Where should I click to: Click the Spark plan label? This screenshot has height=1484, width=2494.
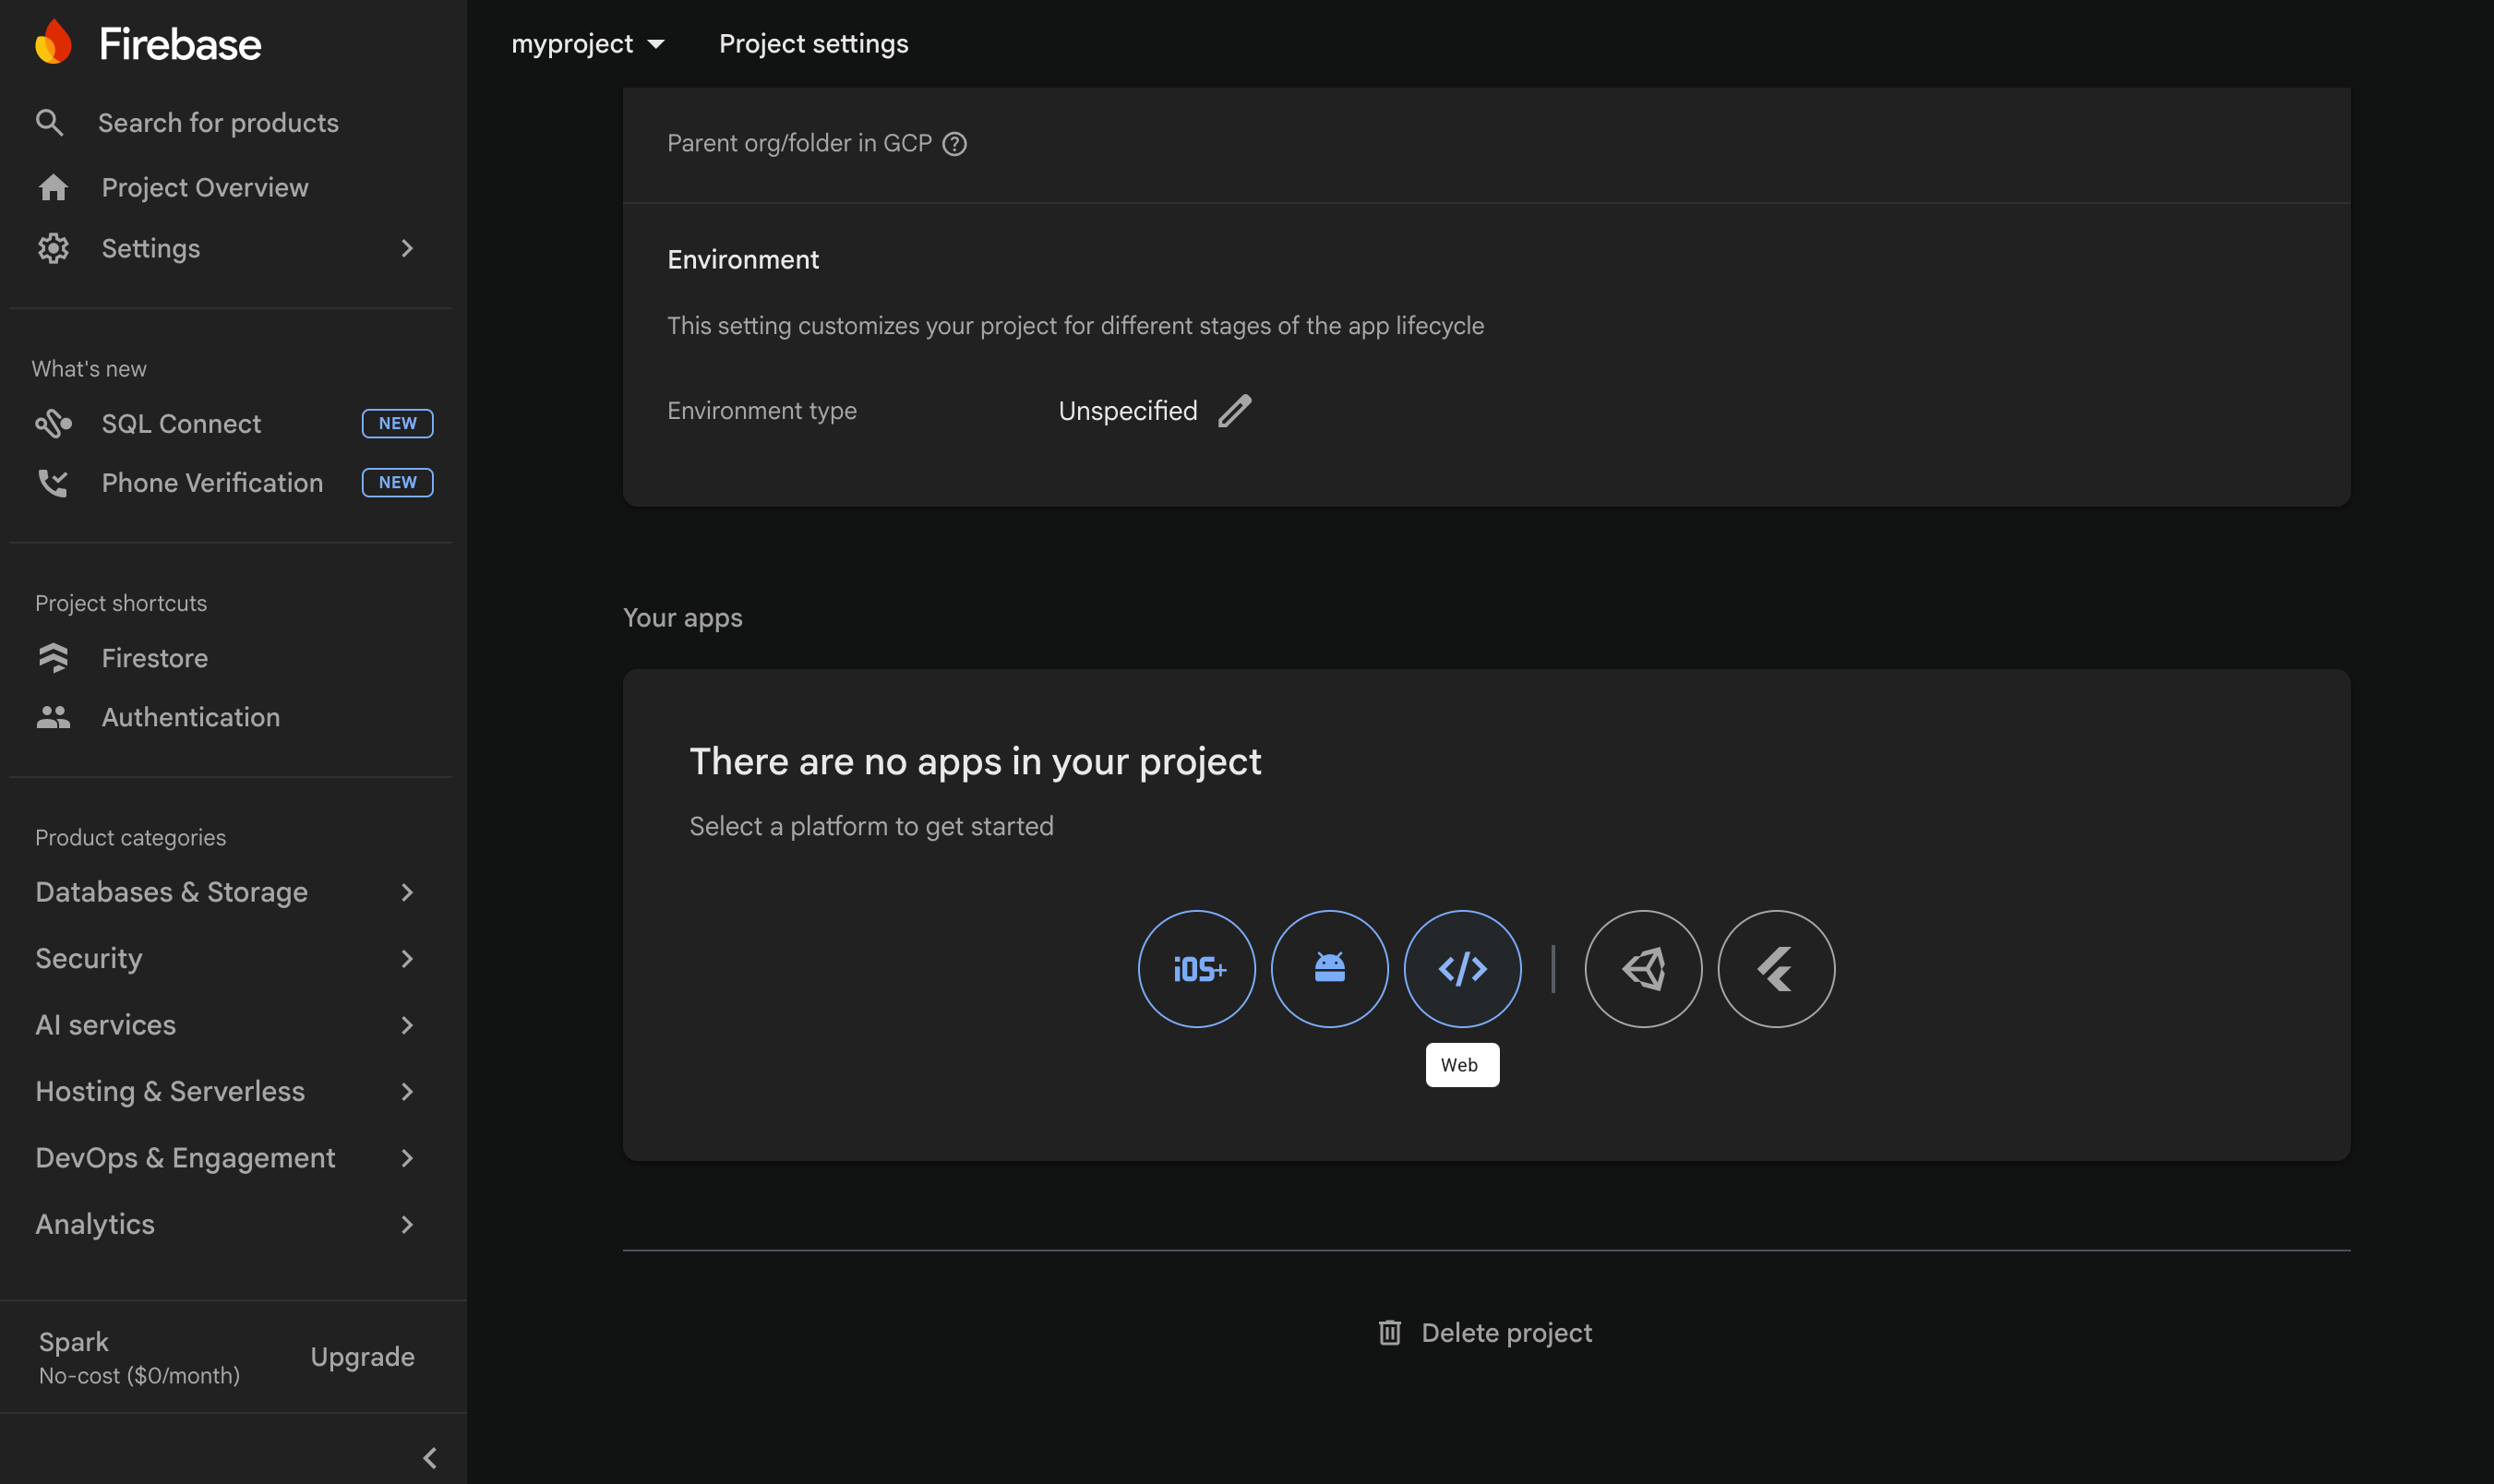74,1341
